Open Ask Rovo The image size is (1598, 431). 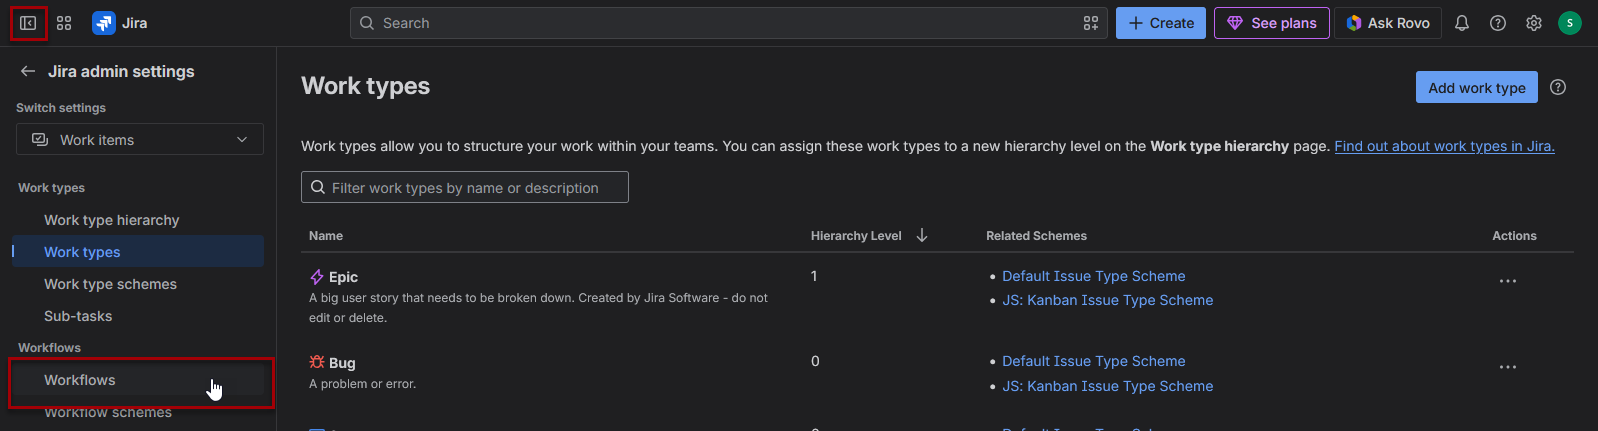click(1388, 23)
